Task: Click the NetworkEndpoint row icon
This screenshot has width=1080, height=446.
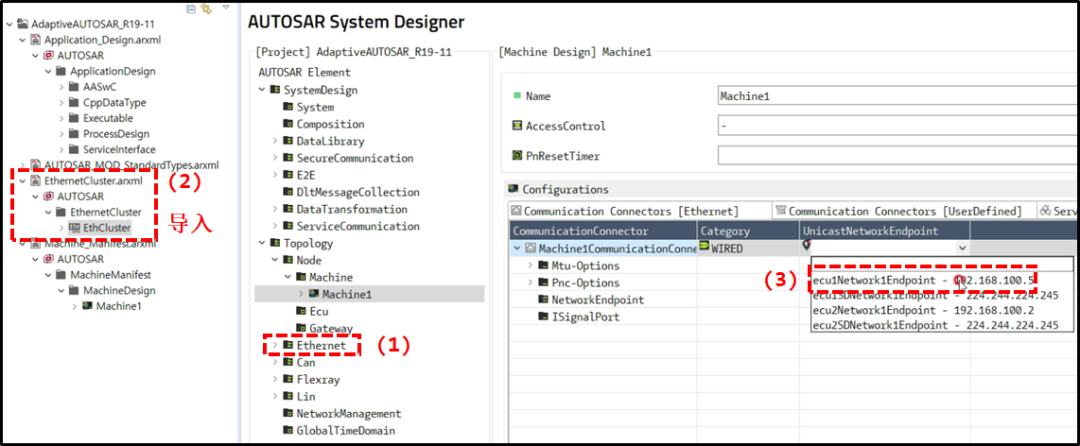Action: [x=543, y=299]
